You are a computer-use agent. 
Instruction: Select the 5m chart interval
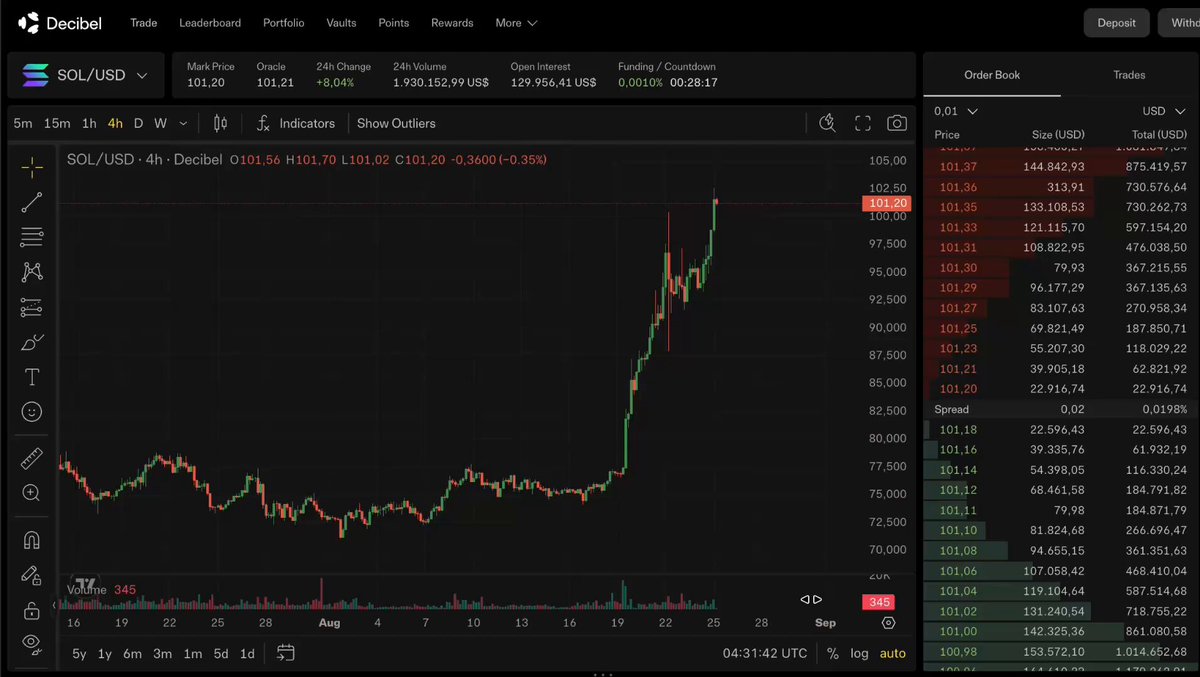23,123
